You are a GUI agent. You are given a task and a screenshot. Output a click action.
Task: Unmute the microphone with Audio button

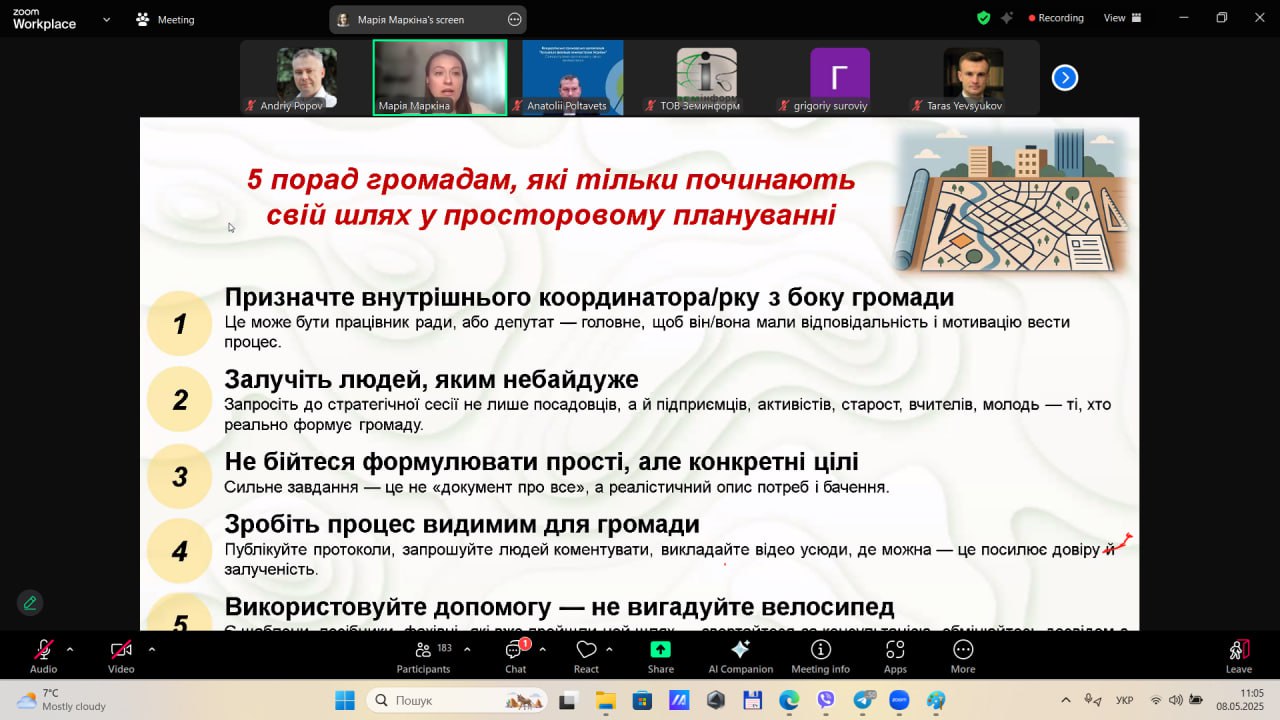coord(43,655)
